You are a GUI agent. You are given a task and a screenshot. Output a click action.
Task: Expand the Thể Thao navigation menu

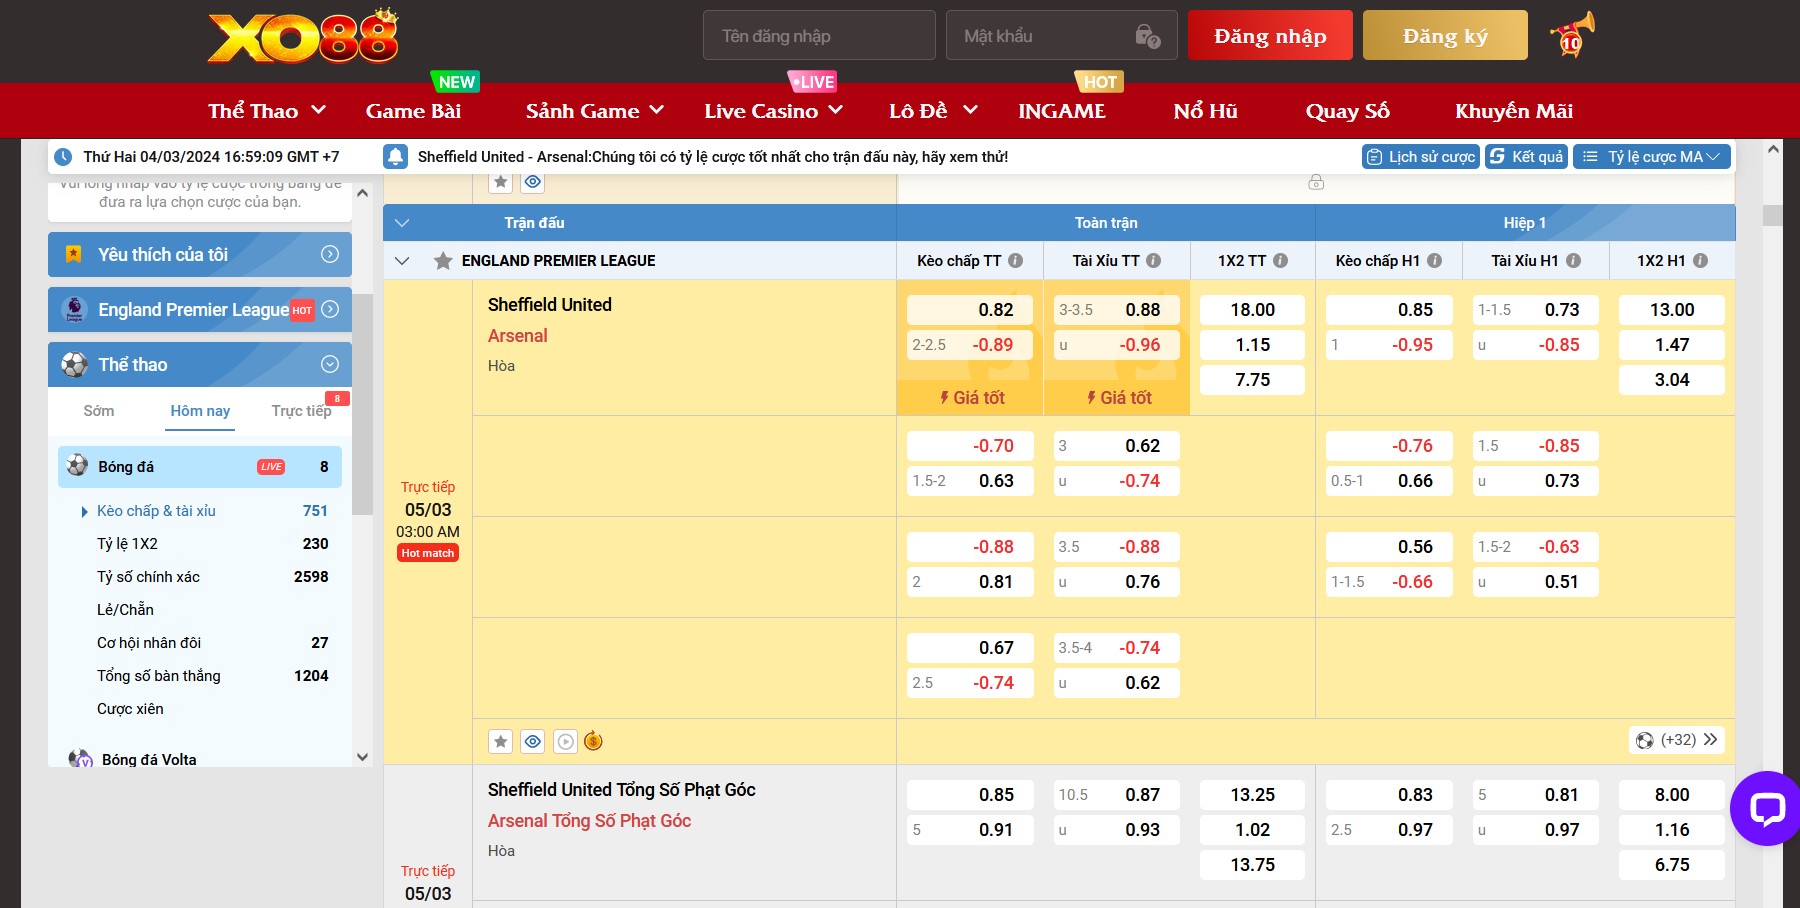tap(266, 111)
